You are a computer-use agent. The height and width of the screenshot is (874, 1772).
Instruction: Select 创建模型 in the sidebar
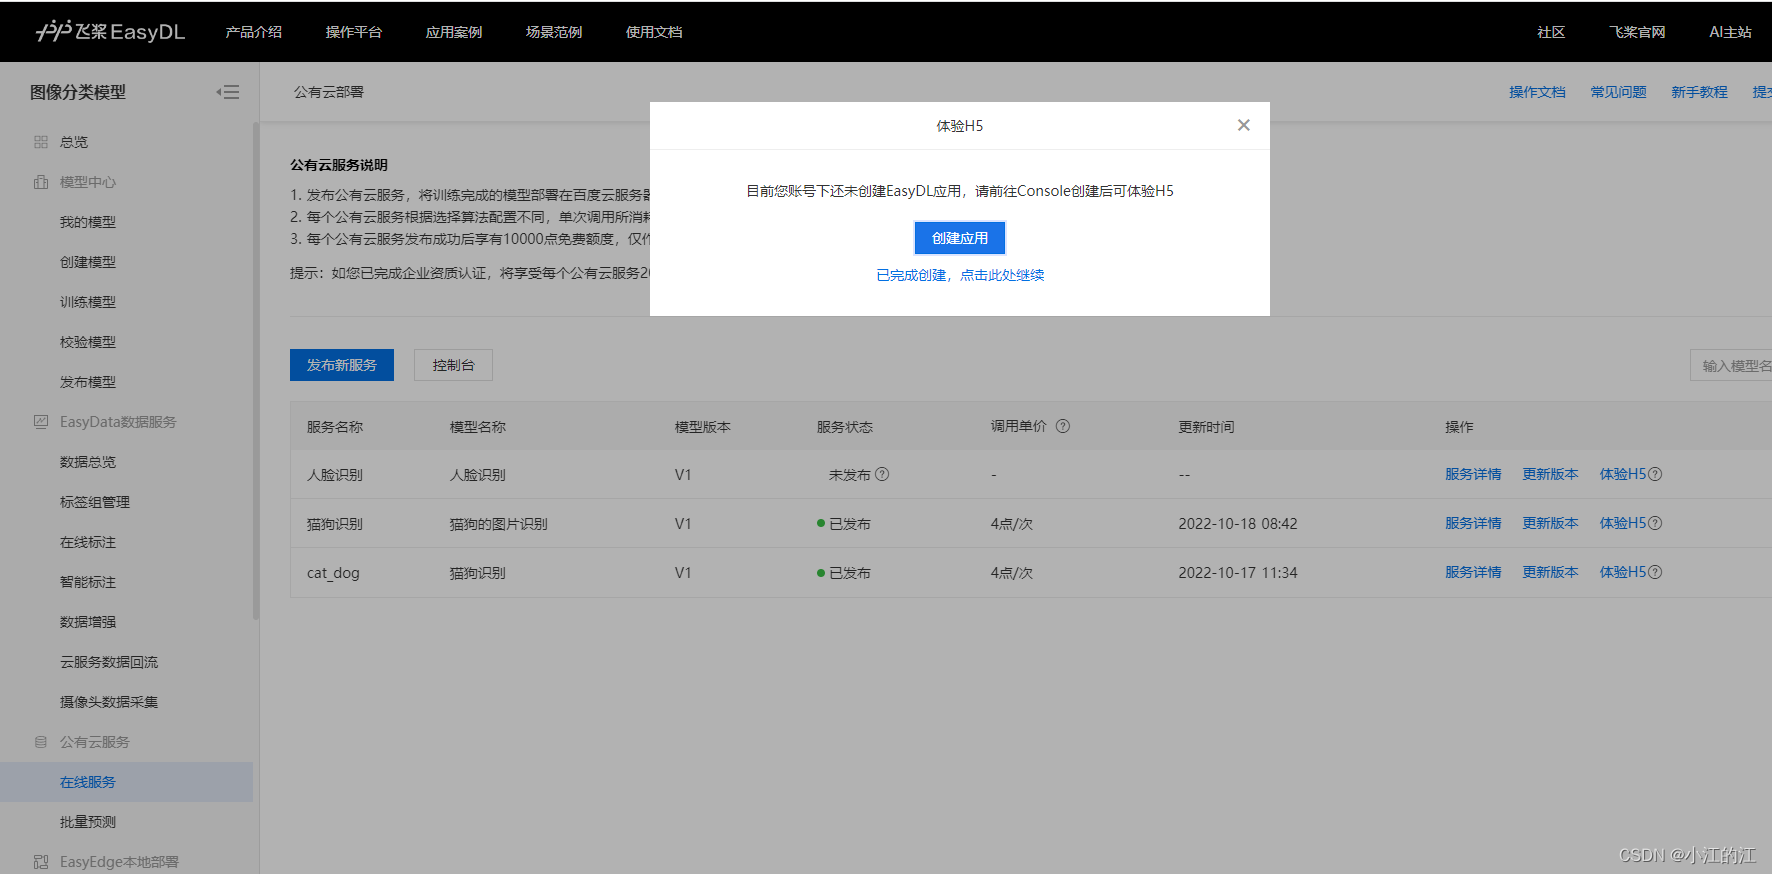pyautogui.click(x=88, y=262)
